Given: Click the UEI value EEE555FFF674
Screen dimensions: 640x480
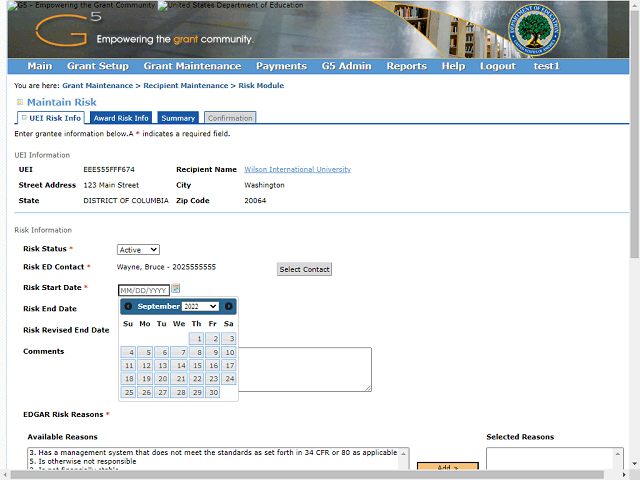Looking at the screenshot, I should 109,169.
